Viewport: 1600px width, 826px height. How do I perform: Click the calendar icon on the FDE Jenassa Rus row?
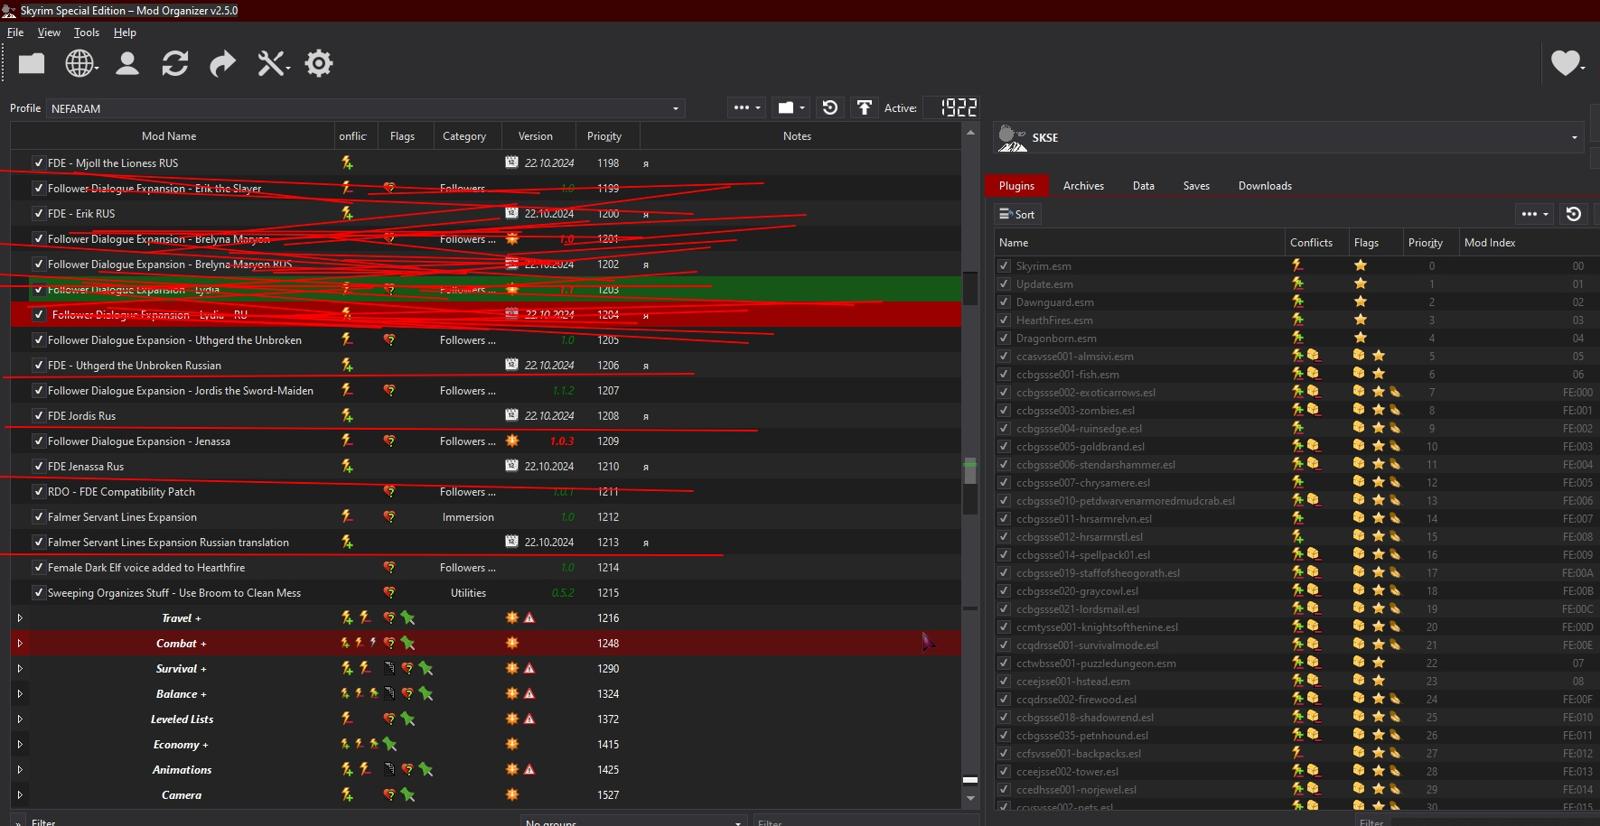[x=511, y=466]
